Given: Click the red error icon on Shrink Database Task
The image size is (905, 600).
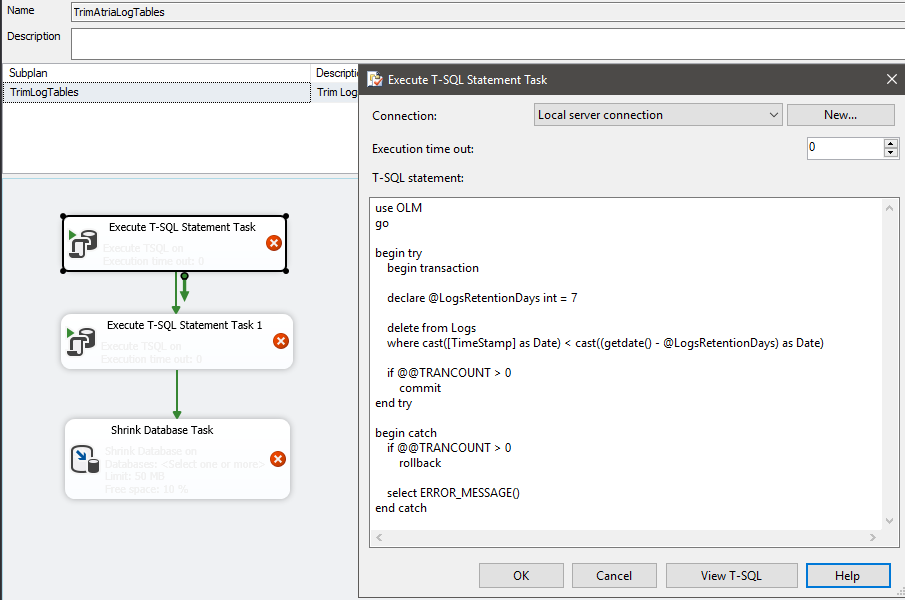Looking at the screenshot, I should (278, 459).
